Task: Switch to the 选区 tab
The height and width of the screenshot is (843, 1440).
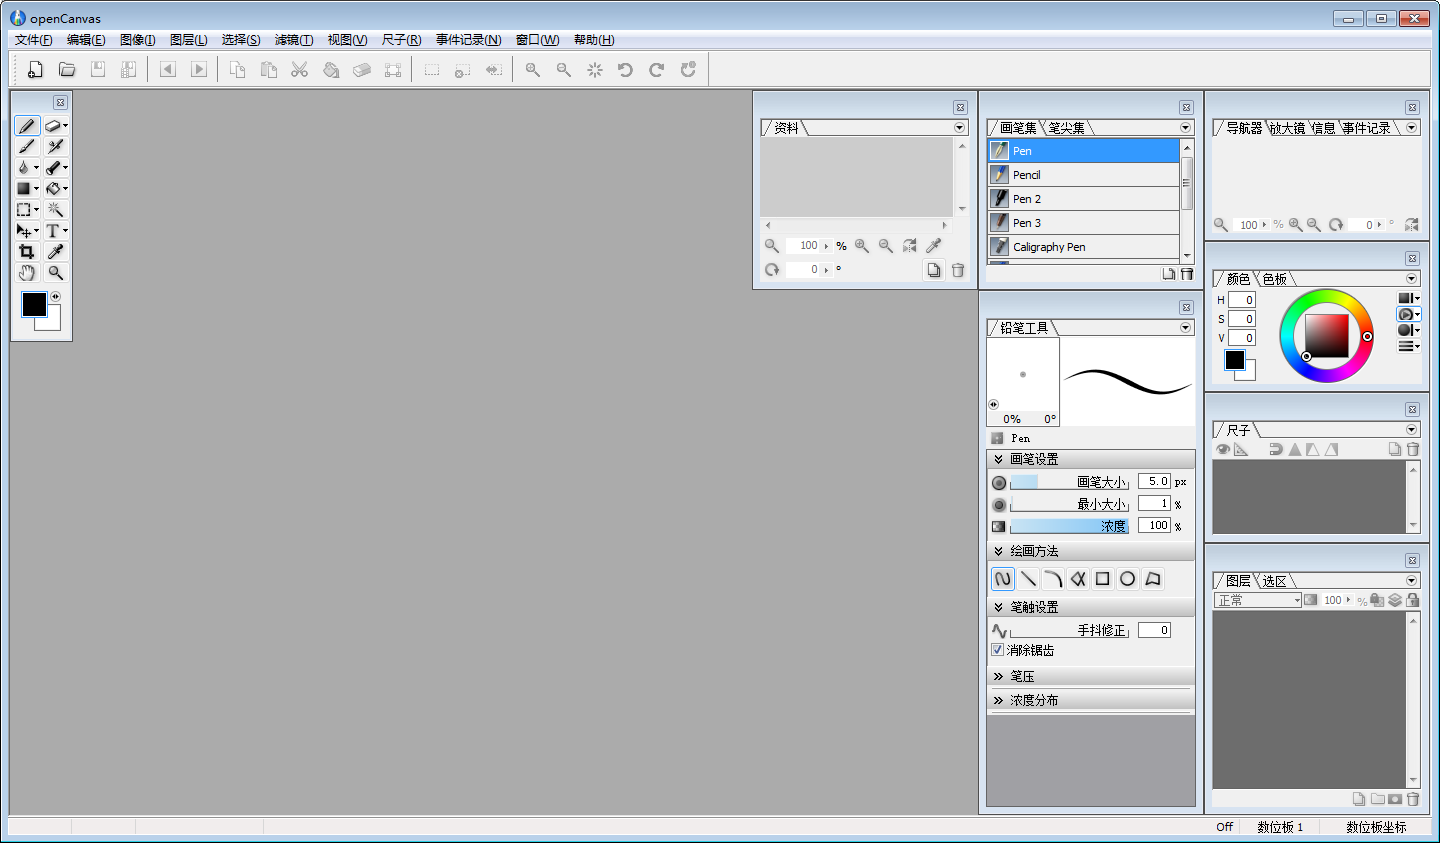Action: (1274, 581)
